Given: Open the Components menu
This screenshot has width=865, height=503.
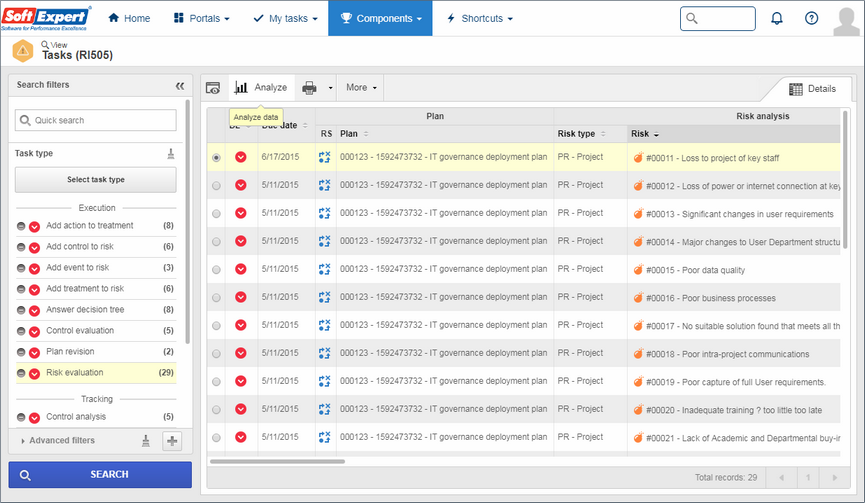Looking at the screenshot, I should [380, 18].
